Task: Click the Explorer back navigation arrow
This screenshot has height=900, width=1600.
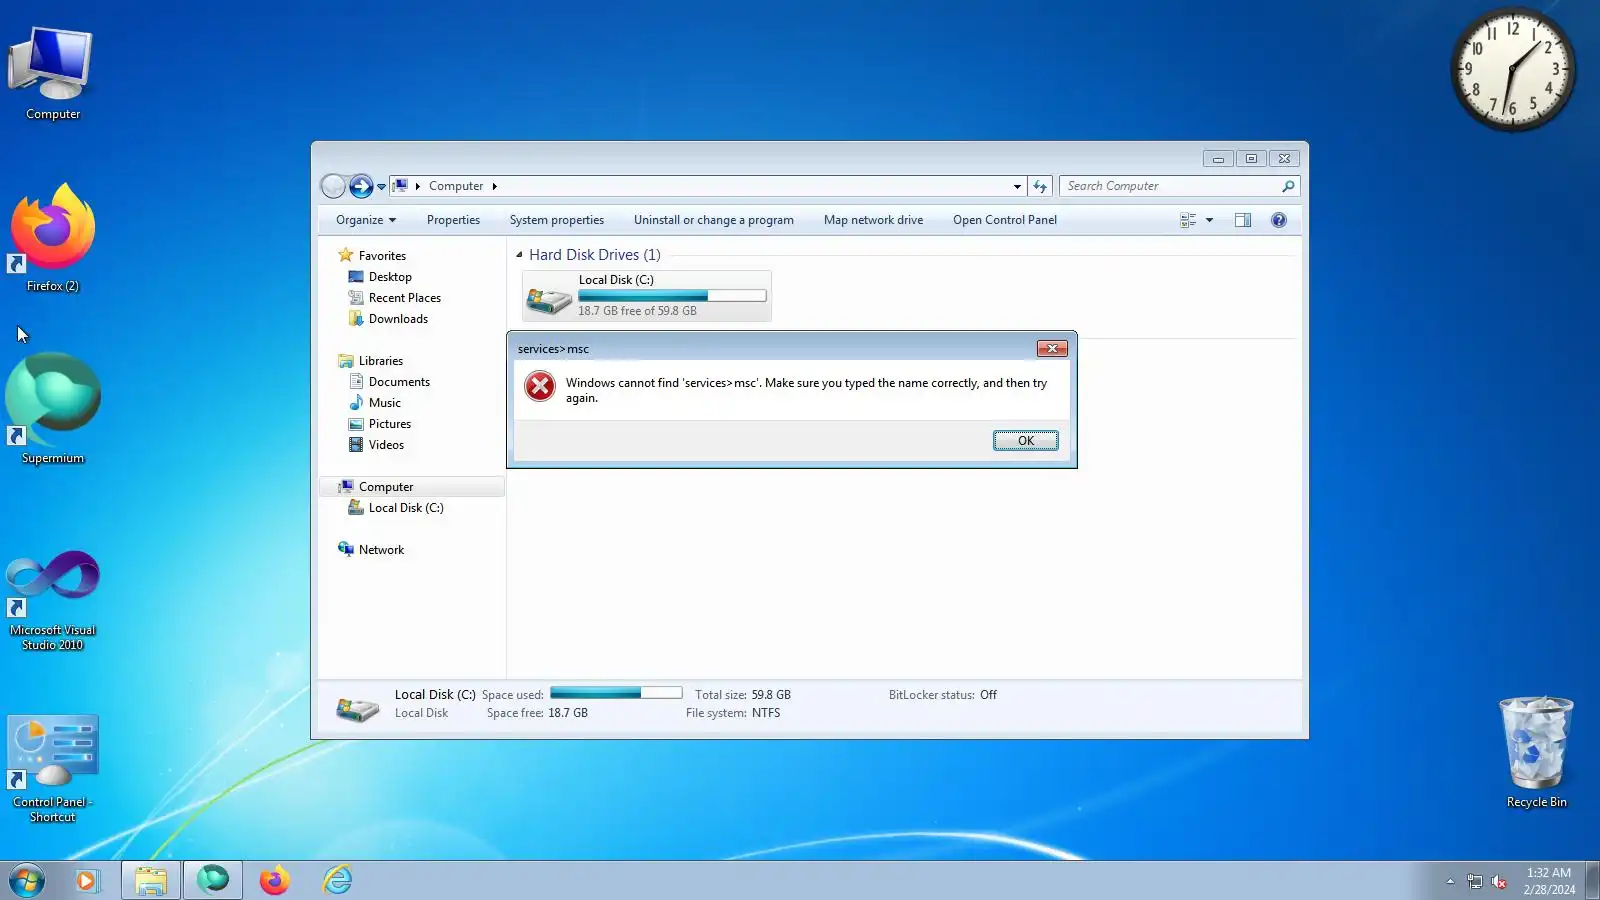Action: click(x=333, y=186)
